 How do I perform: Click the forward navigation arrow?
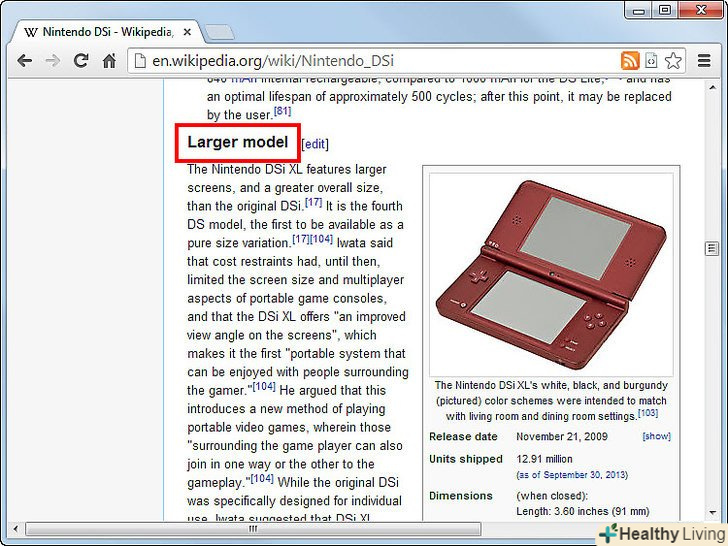coord(53,61)
